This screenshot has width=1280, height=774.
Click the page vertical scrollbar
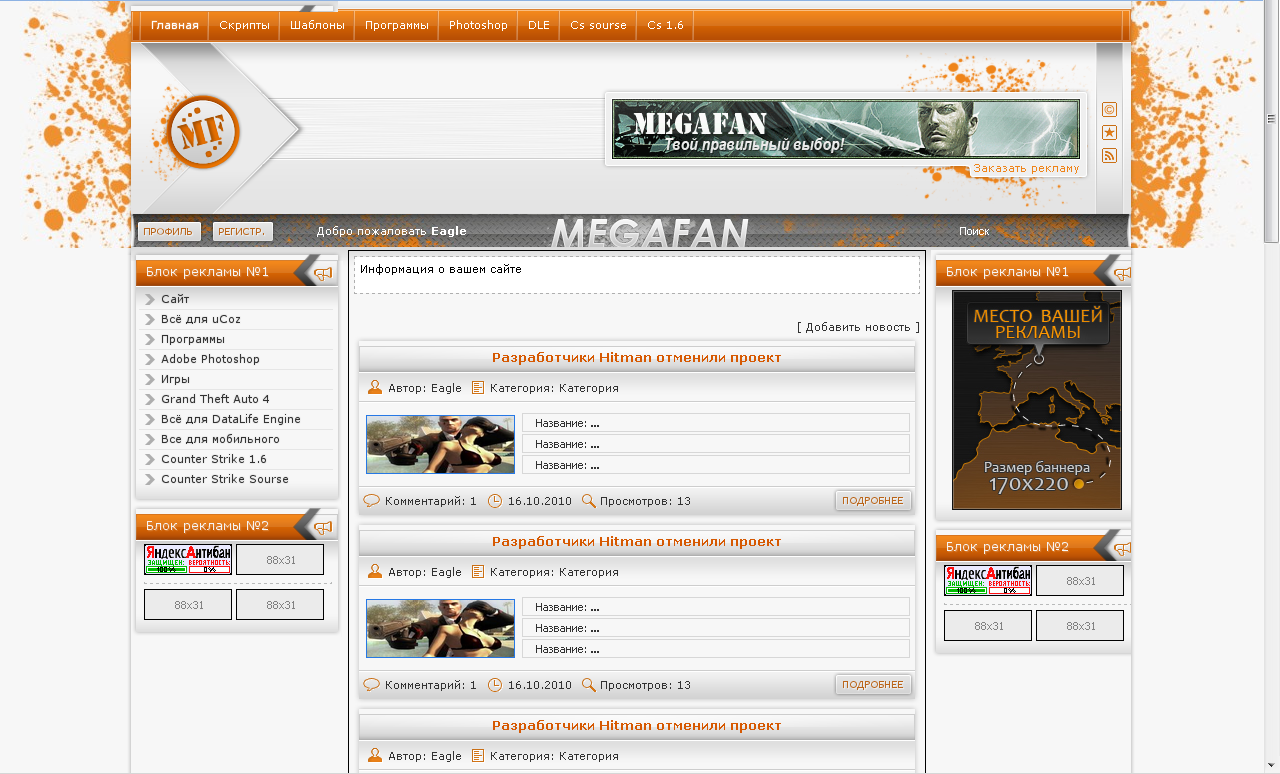pyautogui.click(x=1271, y=120)
